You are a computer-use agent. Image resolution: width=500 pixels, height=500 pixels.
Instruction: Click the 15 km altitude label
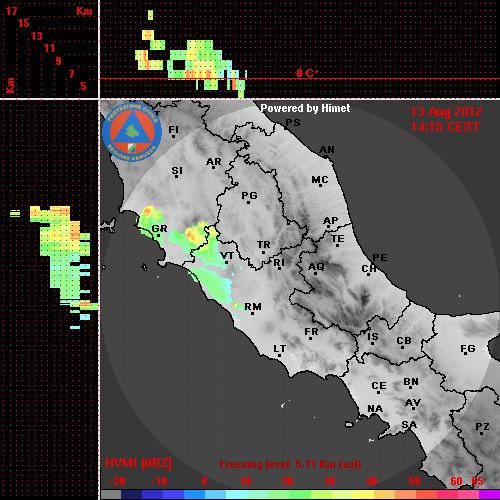coord(24,23)
